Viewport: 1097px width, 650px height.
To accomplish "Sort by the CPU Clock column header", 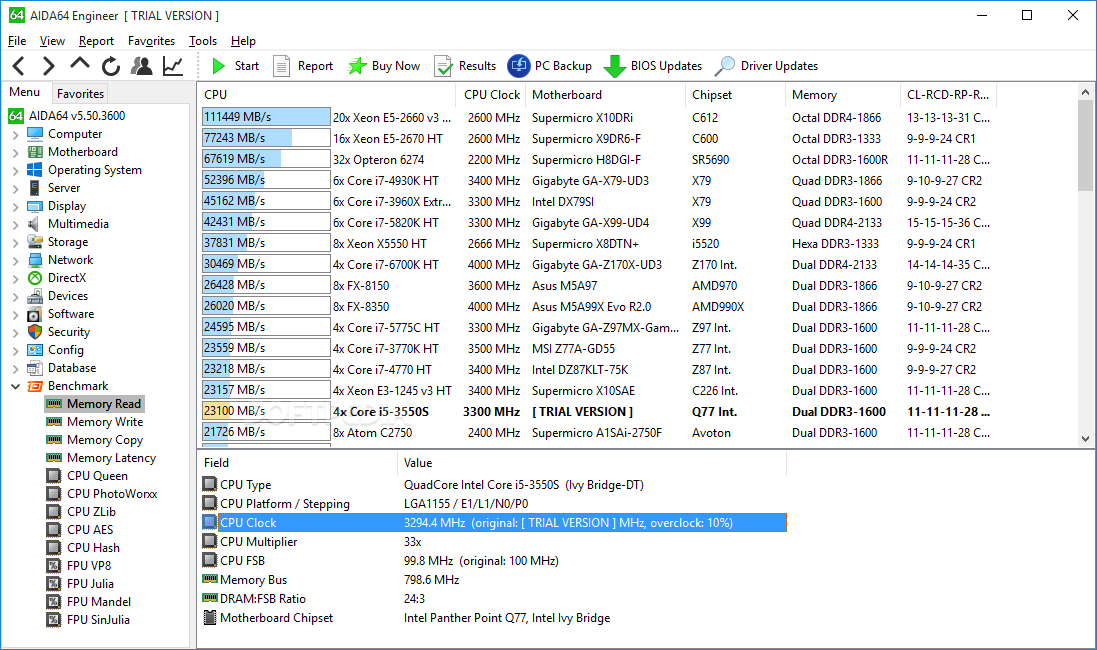I will tap(492, 95).
